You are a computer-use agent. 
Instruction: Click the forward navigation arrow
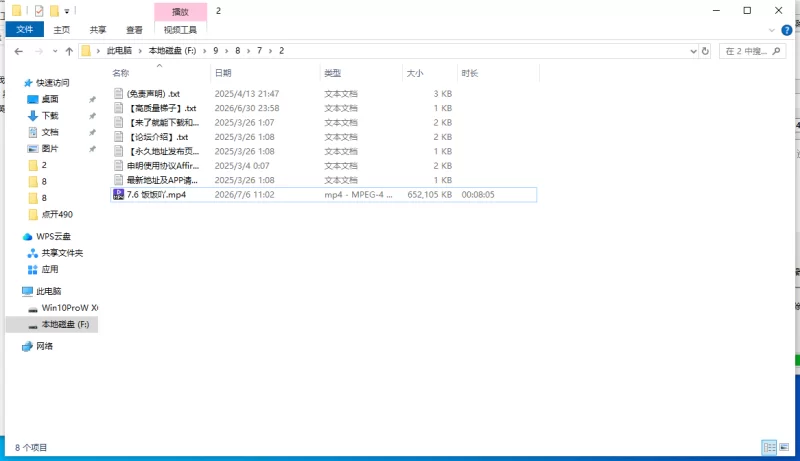39,51
